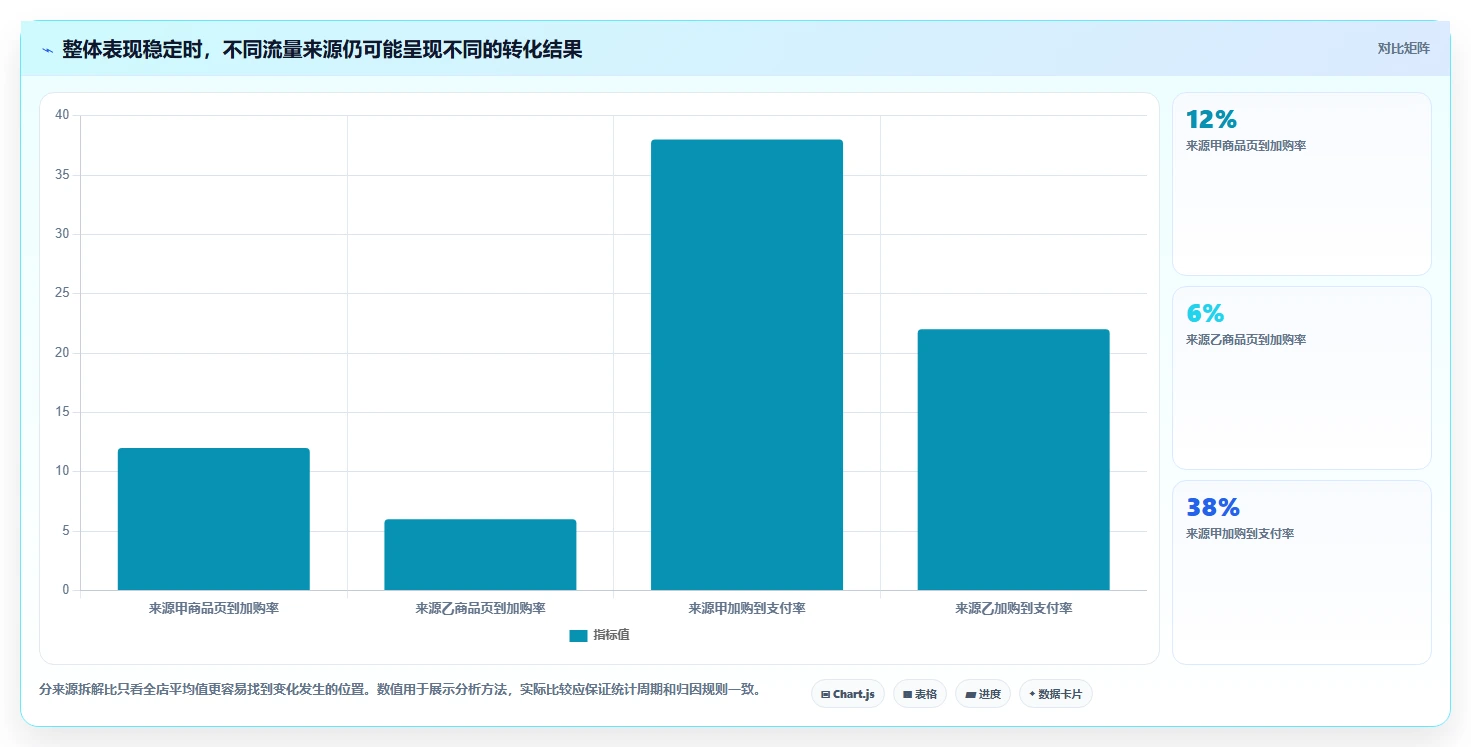Click the 来源乙加购到支付率 bar in chart
Image resolution: width=1471 pixels, height=747 pixels.
click(x=1013, y=460)
